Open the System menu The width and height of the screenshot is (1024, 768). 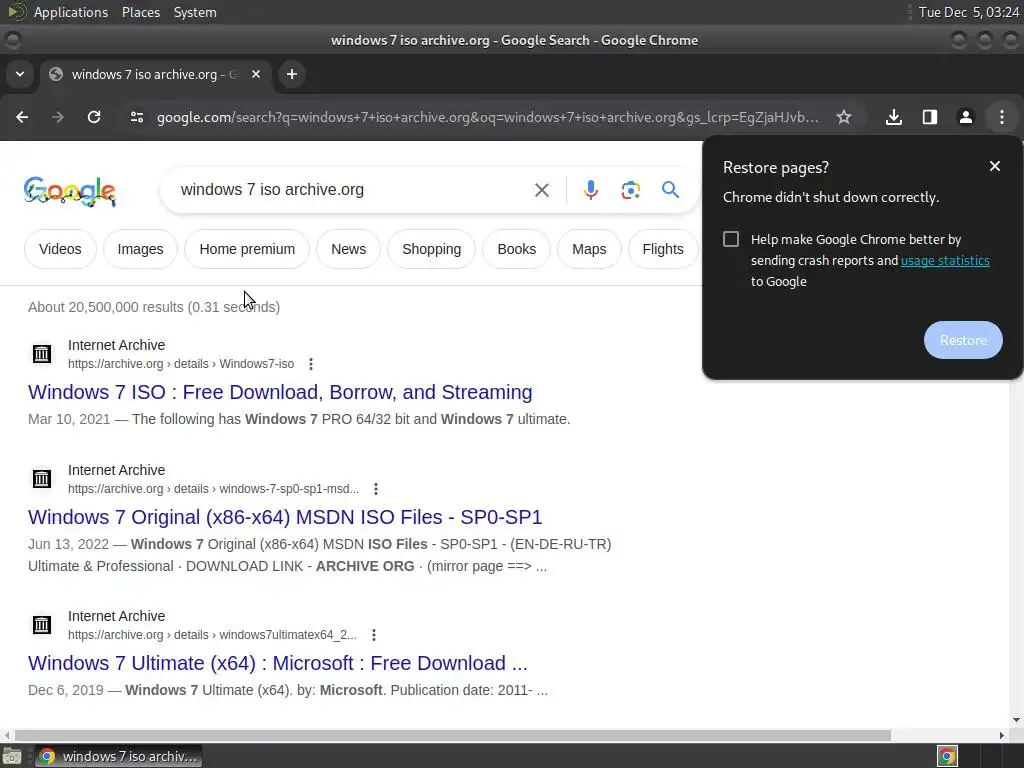pyautogui.click(x=195, y=12)
